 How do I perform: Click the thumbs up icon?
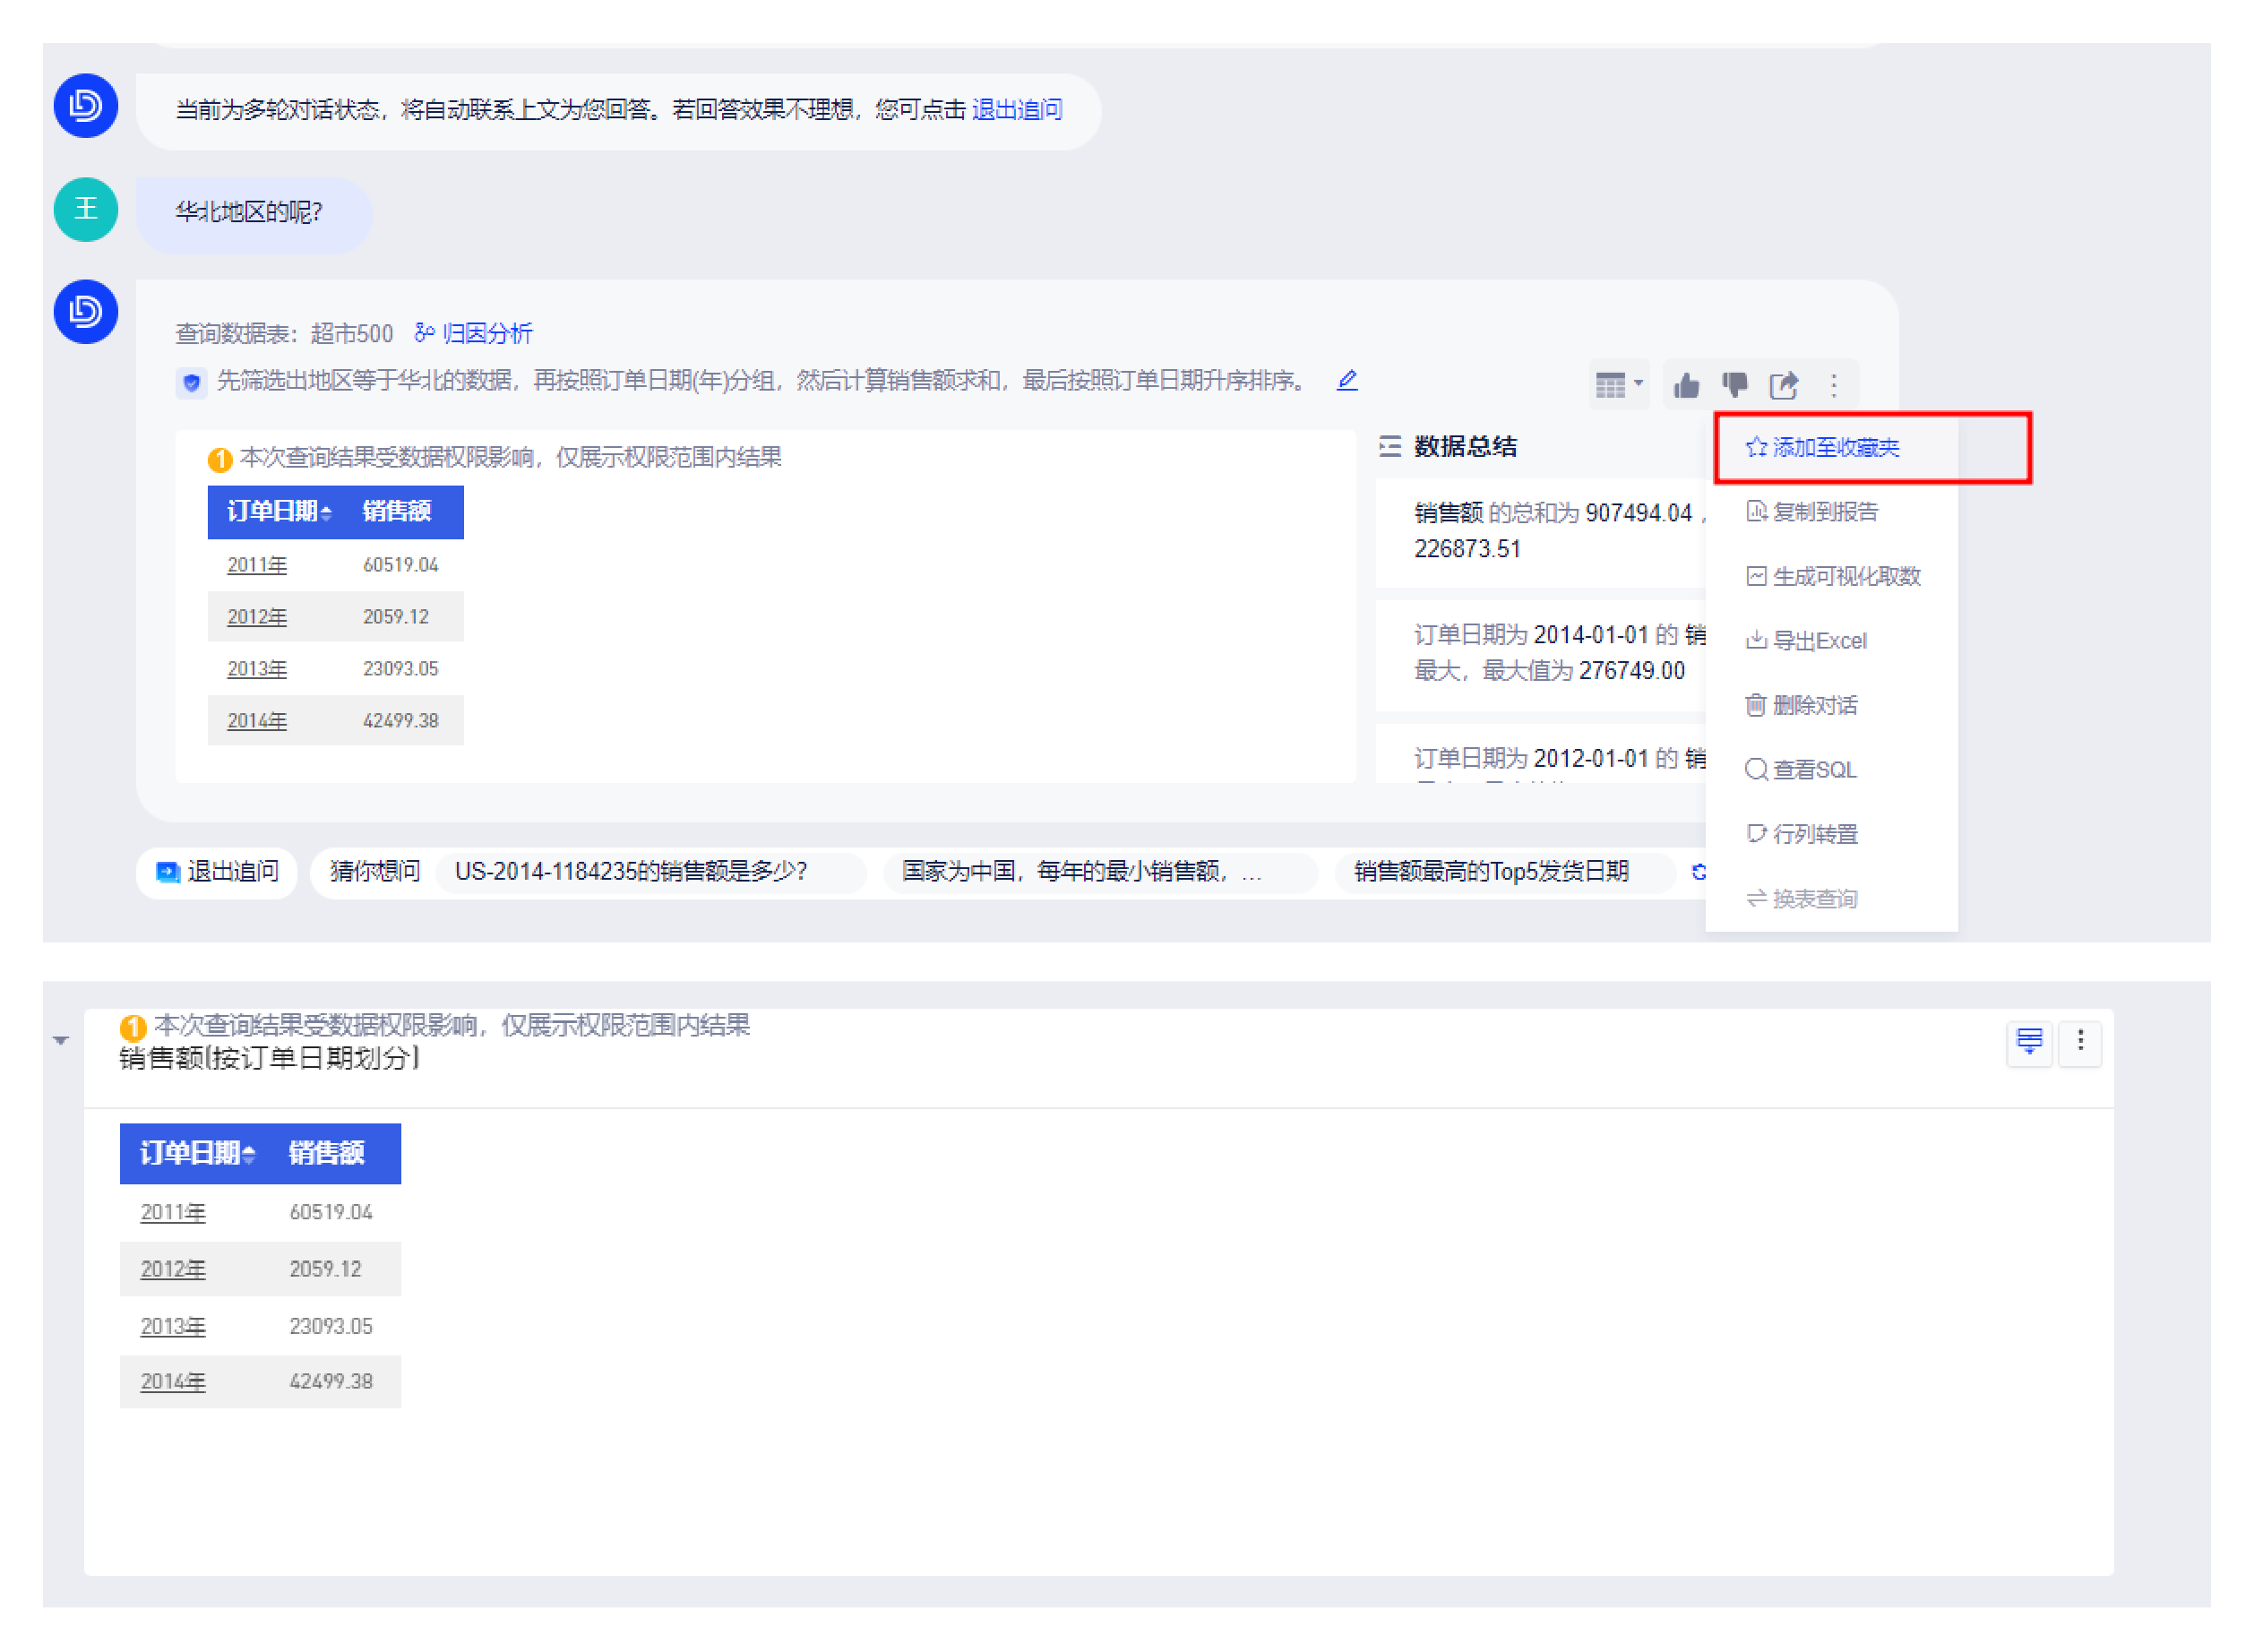(x=1686, y=385)
